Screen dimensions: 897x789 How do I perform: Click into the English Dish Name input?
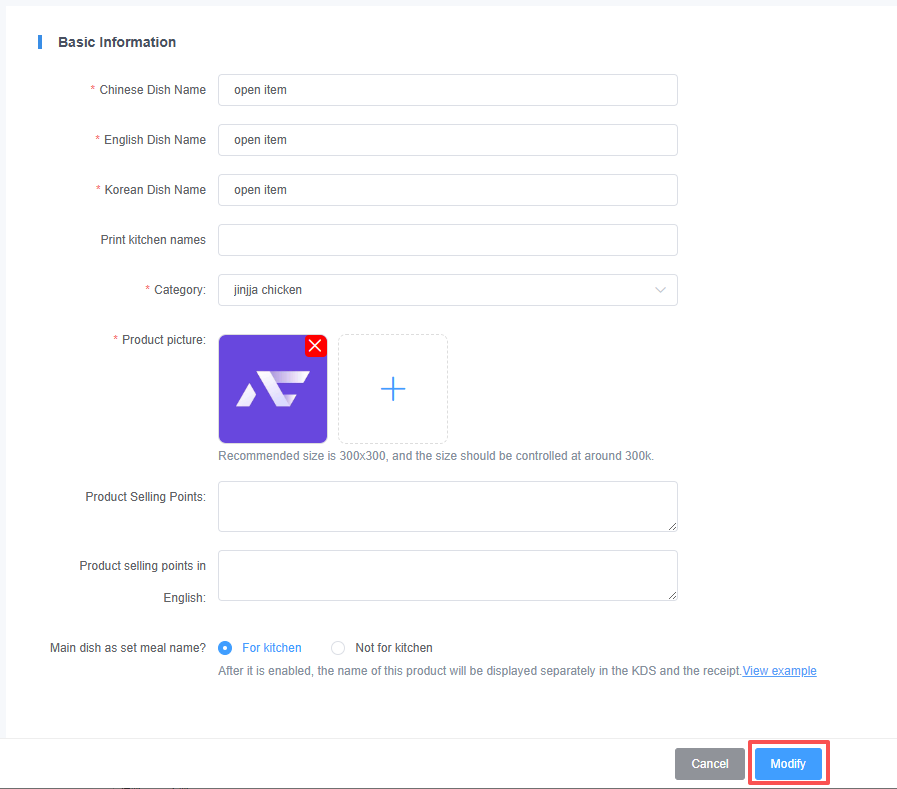click(447, 140)
